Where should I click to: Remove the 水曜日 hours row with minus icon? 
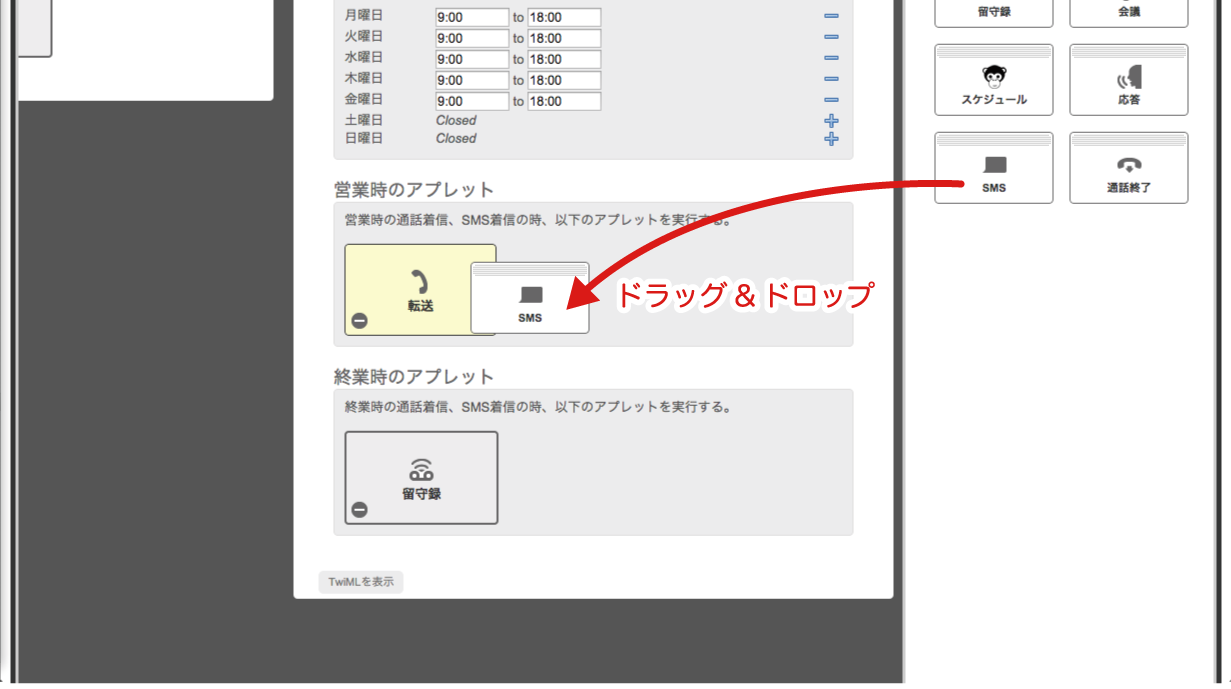pyautogui.click(x=831, y=59)
